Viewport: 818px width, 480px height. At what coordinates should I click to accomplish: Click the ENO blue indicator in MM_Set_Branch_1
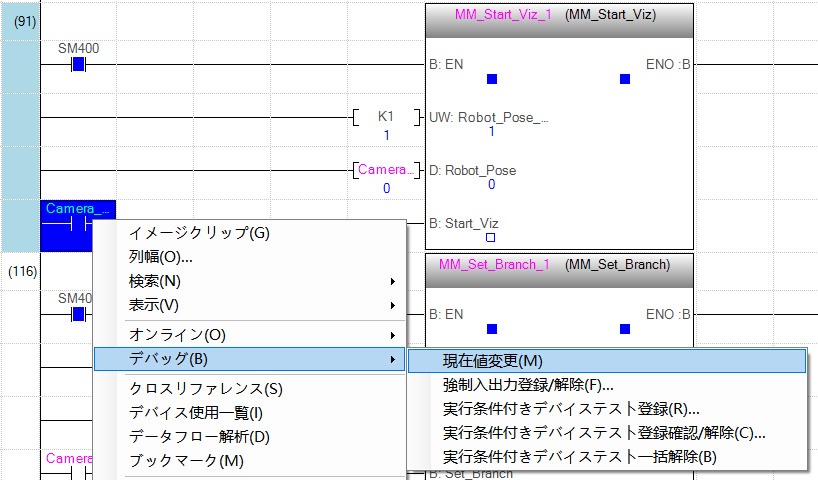point(625,328)
